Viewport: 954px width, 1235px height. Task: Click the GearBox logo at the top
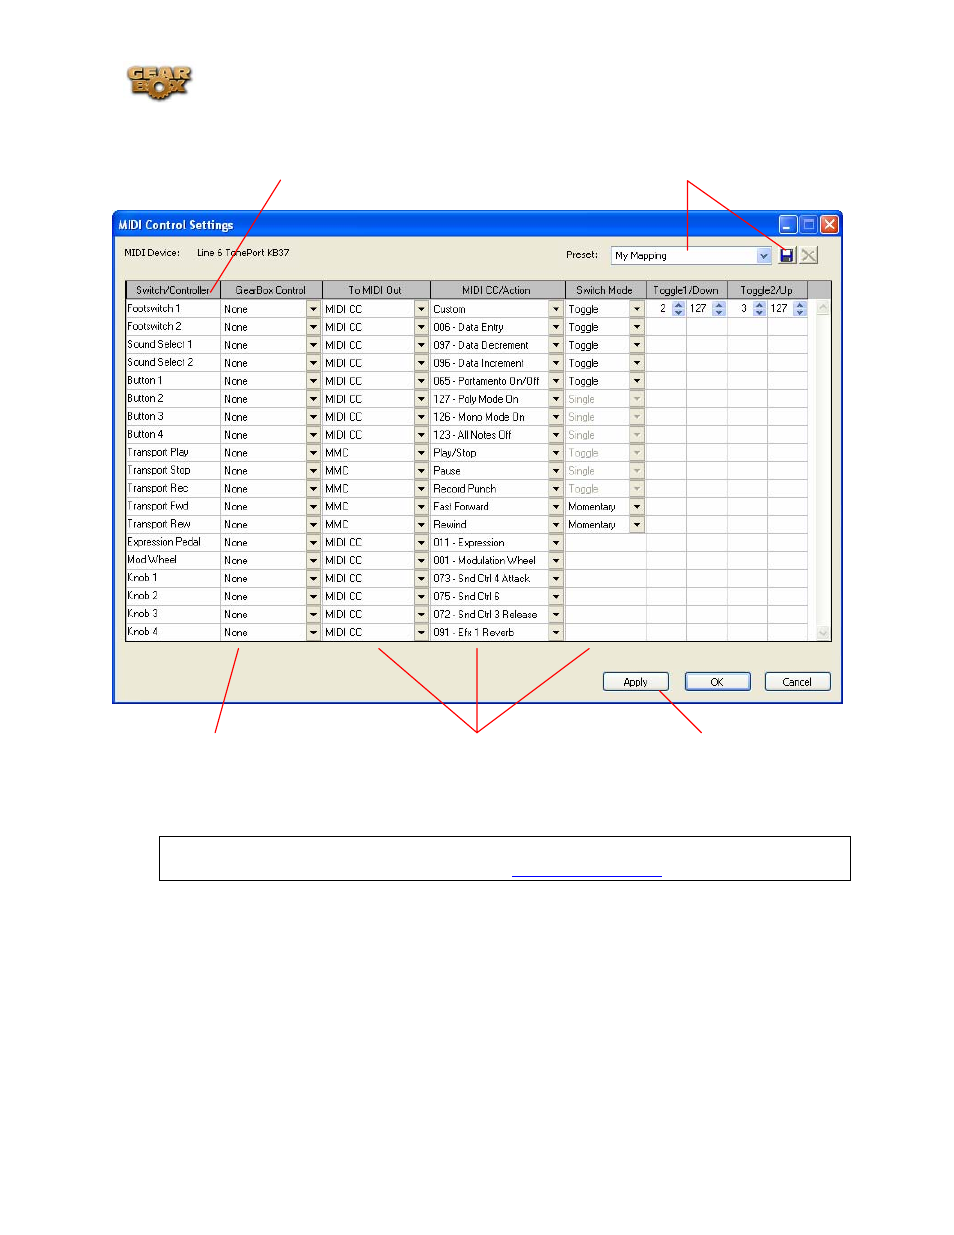pos(159,82)
